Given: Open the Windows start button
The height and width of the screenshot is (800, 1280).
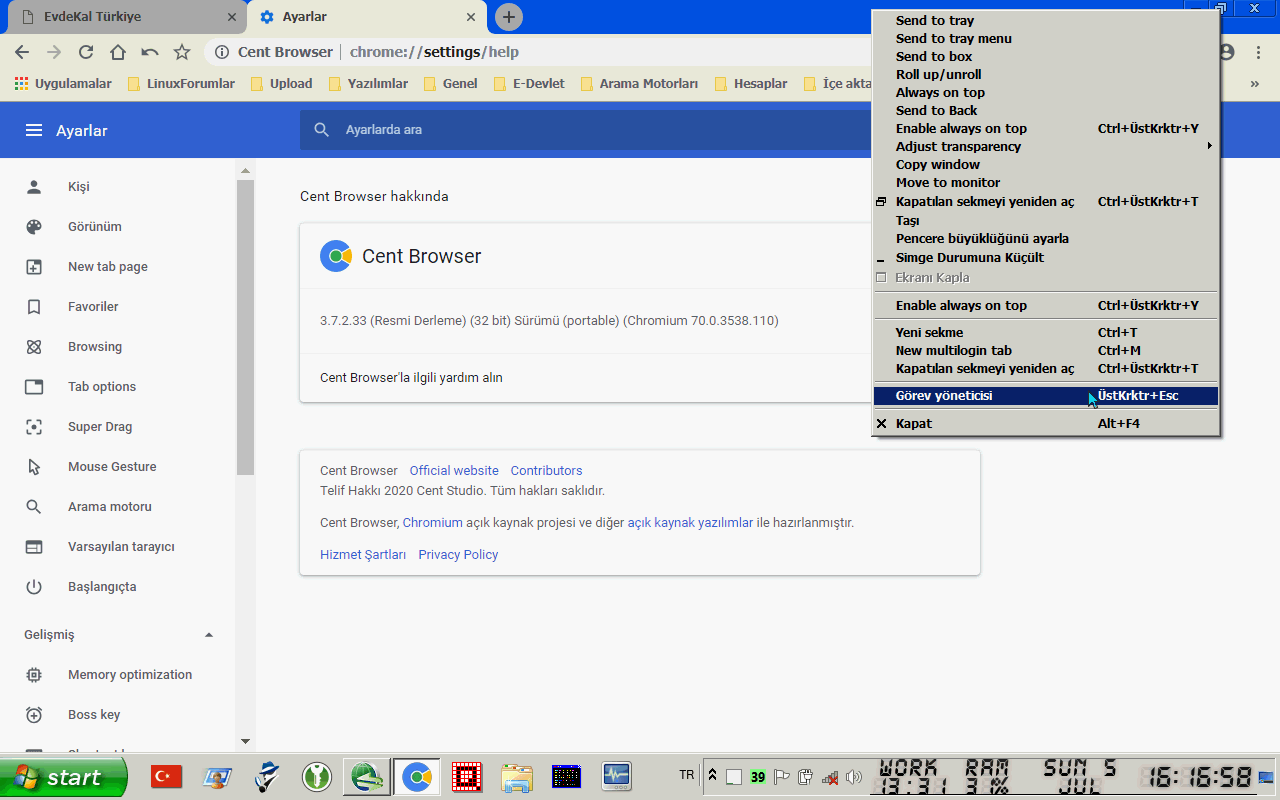Looking at the screenshot, I should tap(64, 777).
